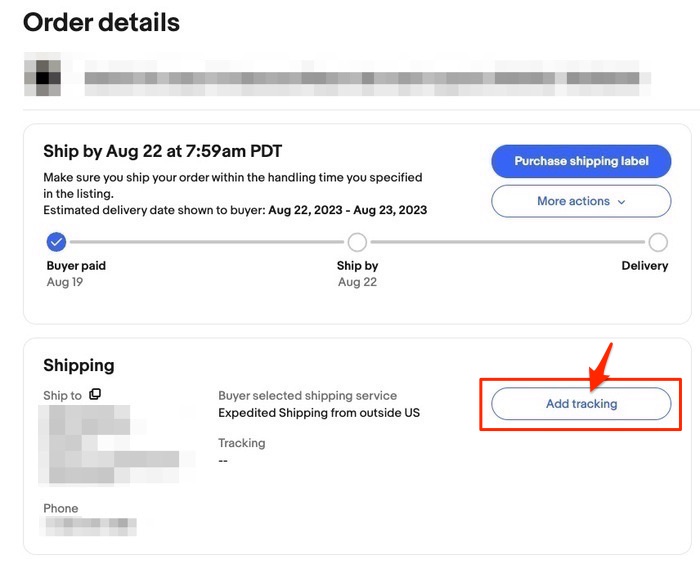Click the Add tracking button

coord(580,404)
